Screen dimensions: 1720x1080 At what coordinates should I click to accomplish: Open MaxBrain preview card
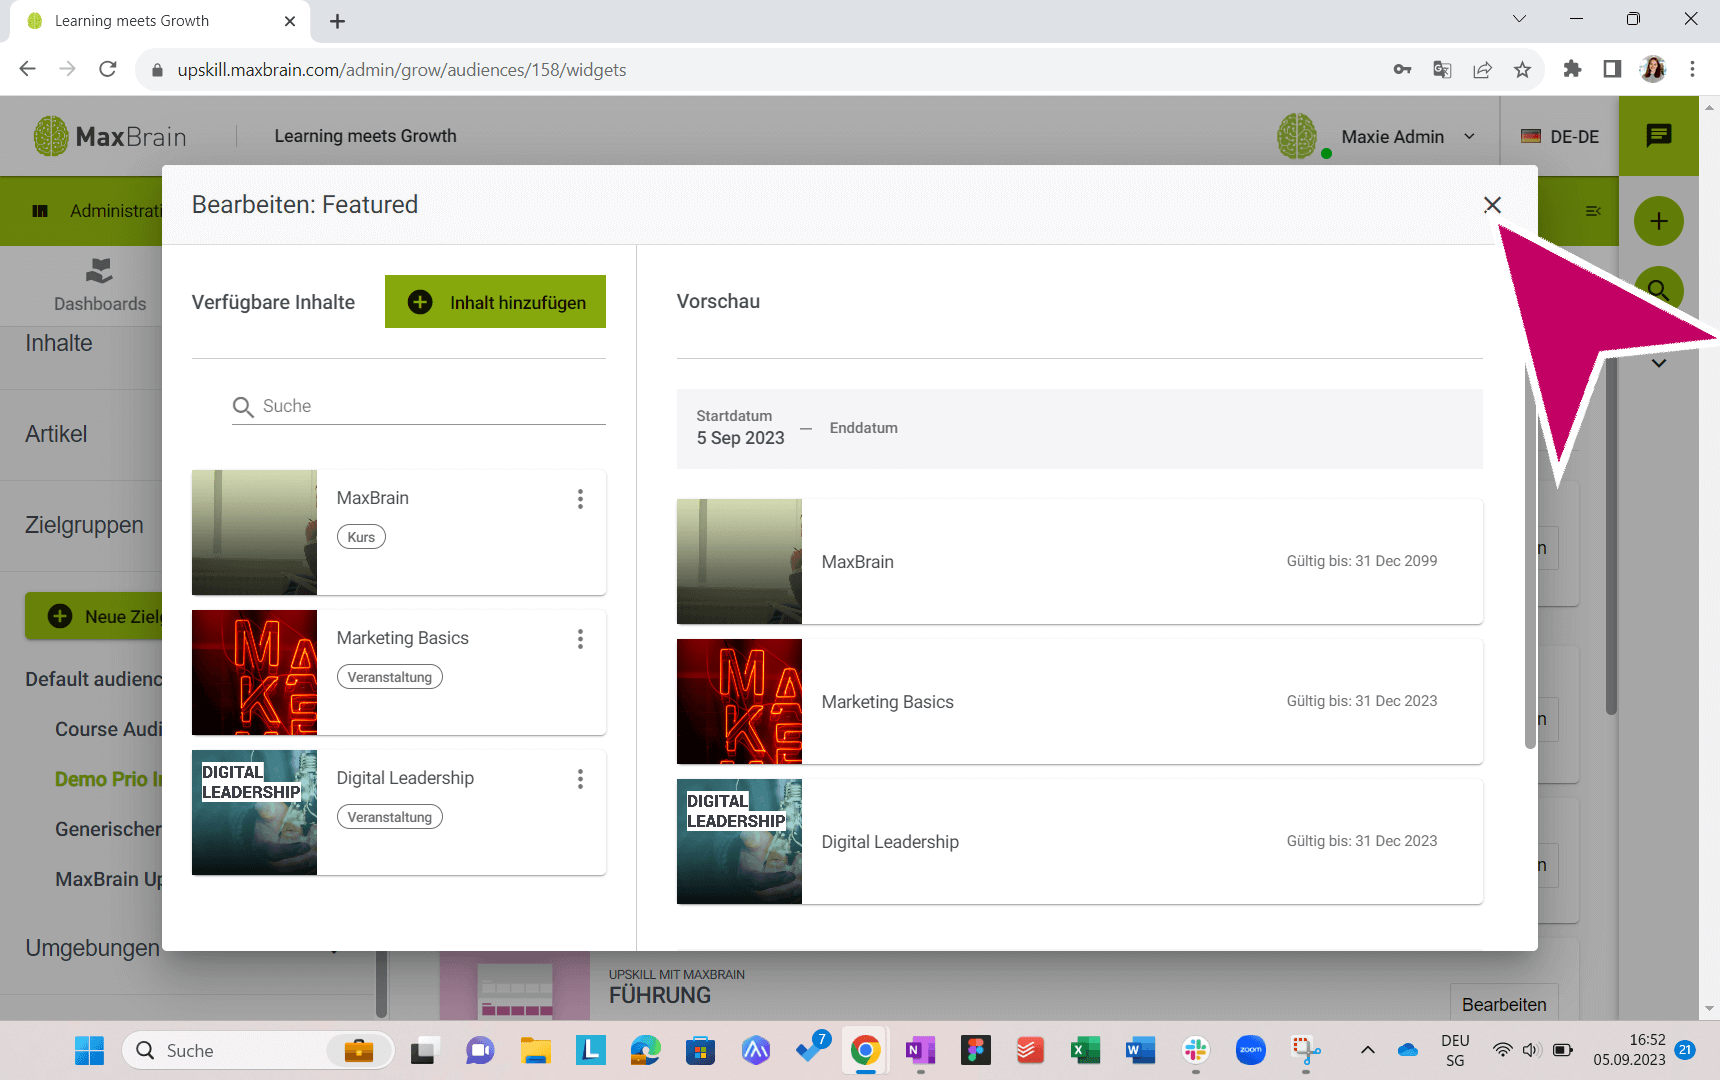pos(1079,561)
